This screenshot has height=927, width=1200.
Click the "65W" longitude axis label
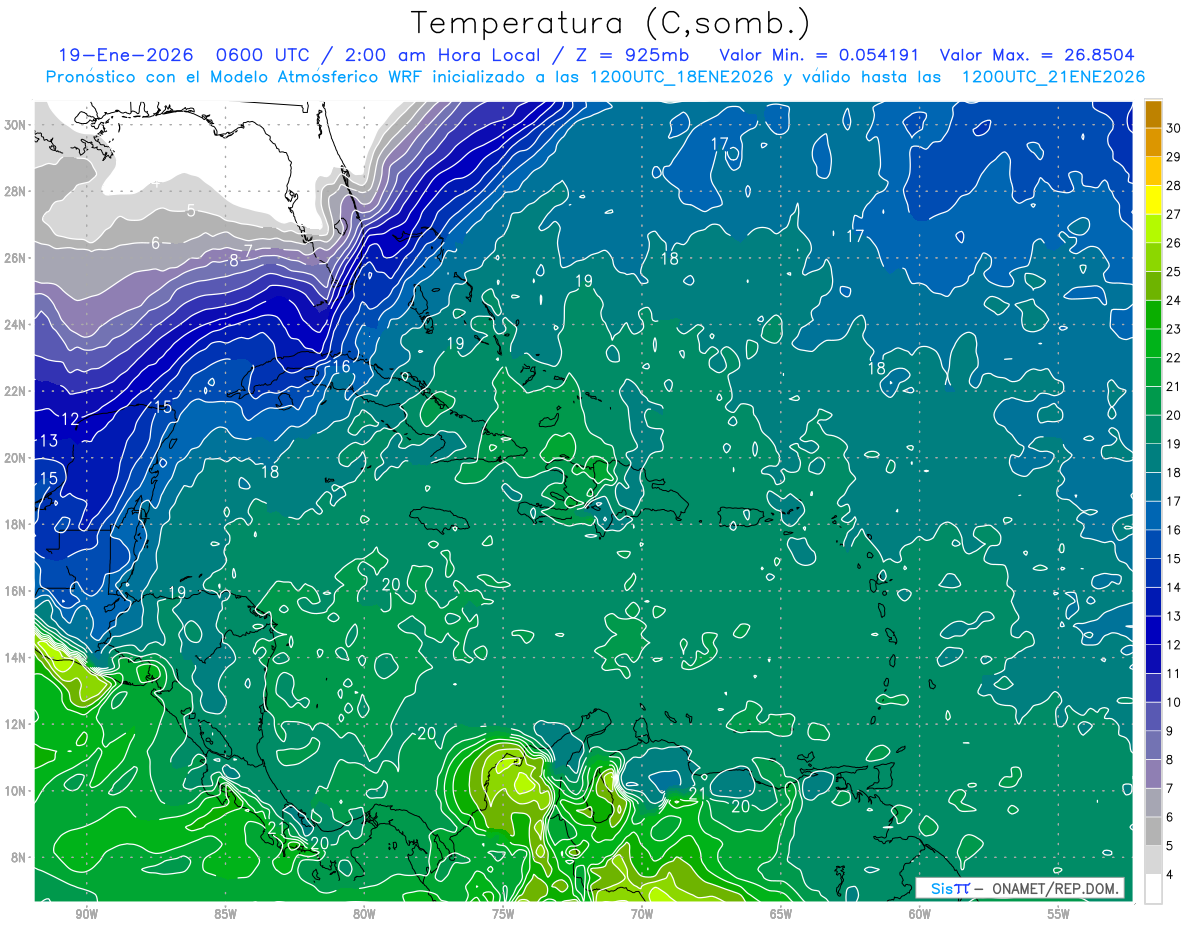tap(781, 914)
